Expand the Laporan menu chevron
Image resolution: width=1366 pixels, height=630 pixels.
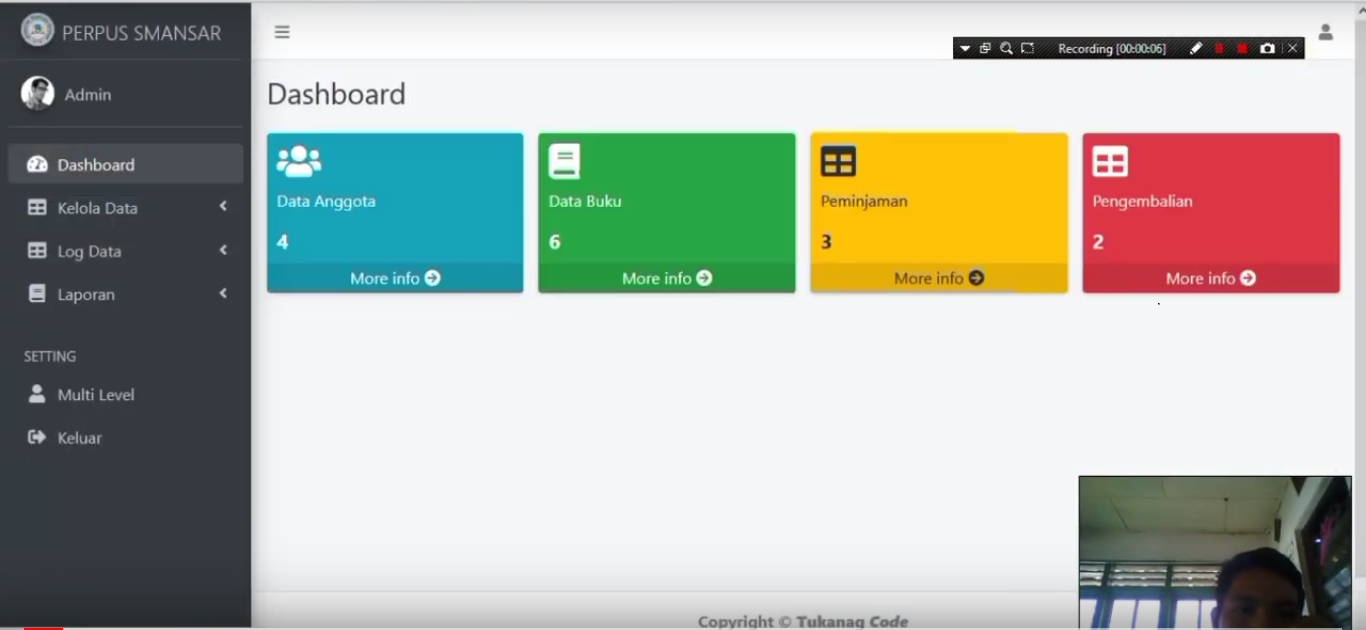click(223, 293)
